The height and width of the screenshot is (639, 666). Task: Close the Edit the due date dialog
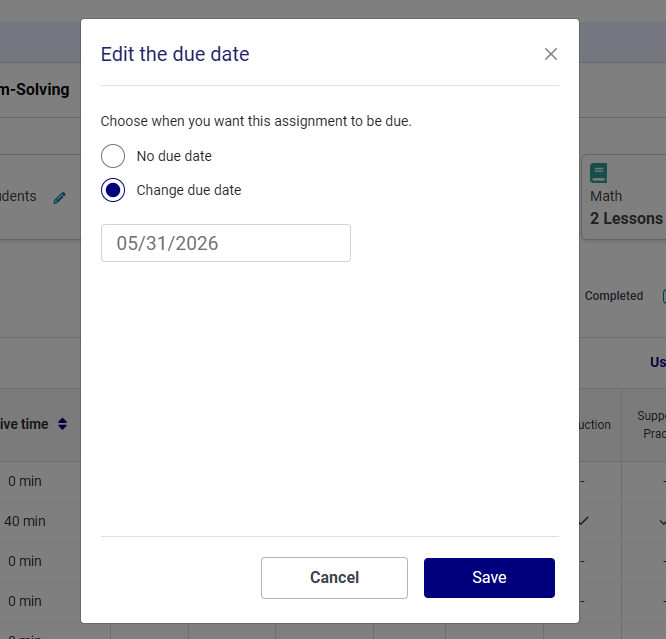550,54
